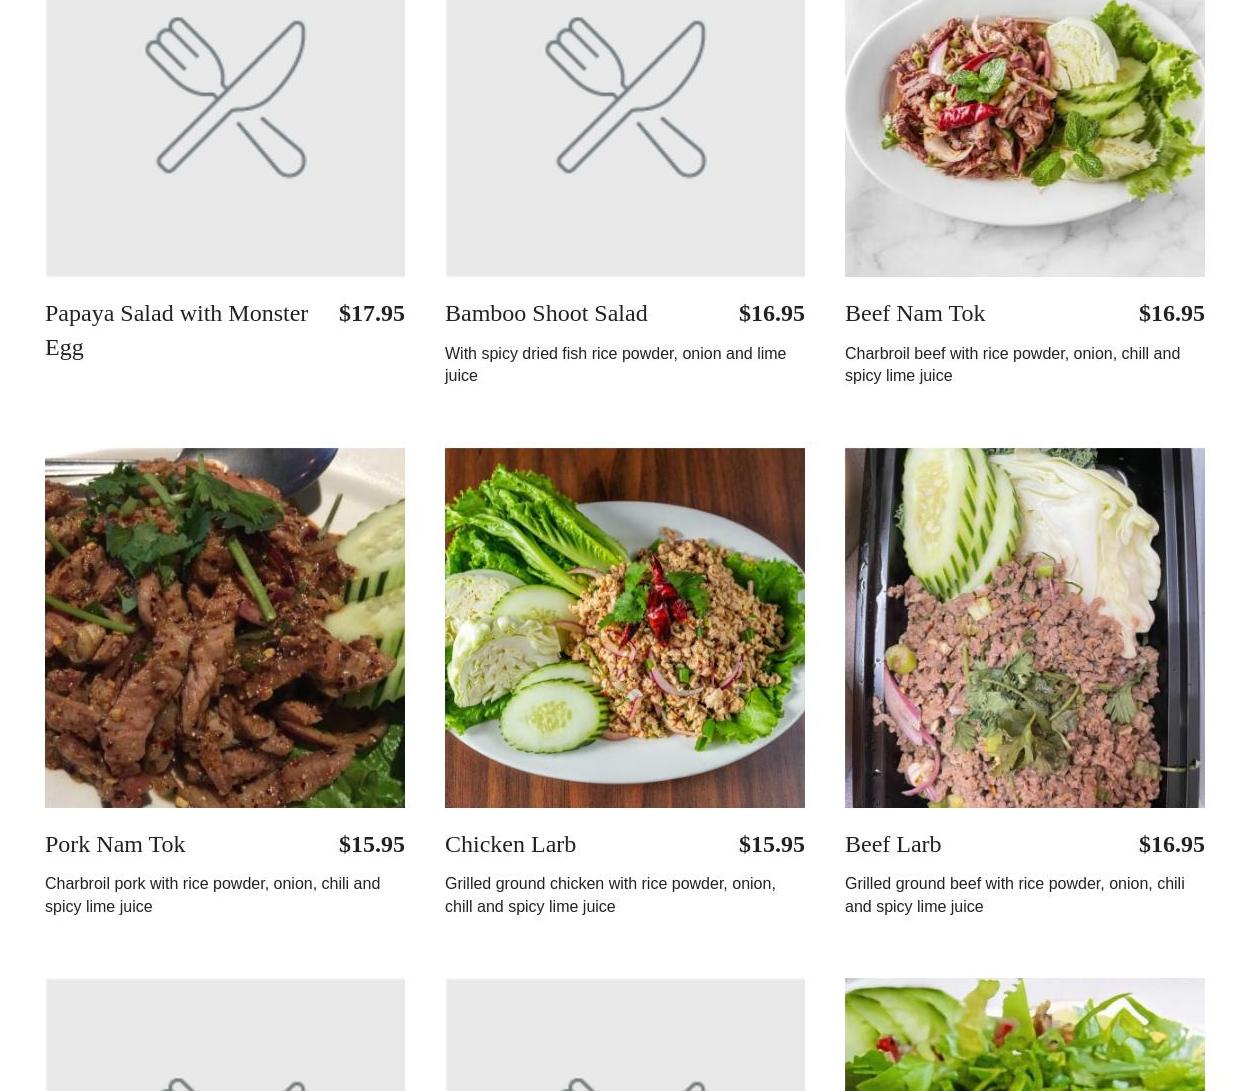Image resolution: width=1250 pixels, height=1091 pixels.
Task: Click Bamboo Shoot Salad placeholder fork-knife icon
Action: click(x=625, y=97)
